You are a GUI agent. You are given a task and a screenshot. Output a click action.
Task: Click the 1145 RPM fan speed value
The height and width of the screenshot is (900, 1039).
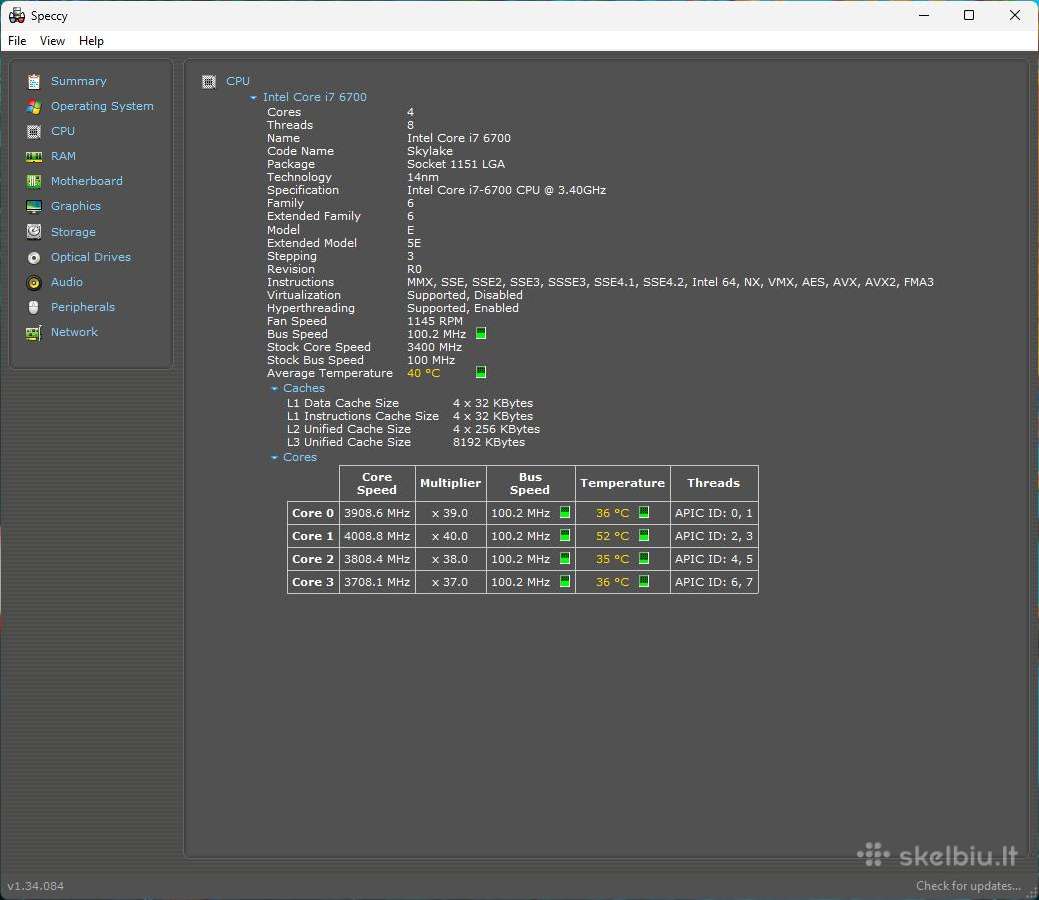(x=435, y=321)
